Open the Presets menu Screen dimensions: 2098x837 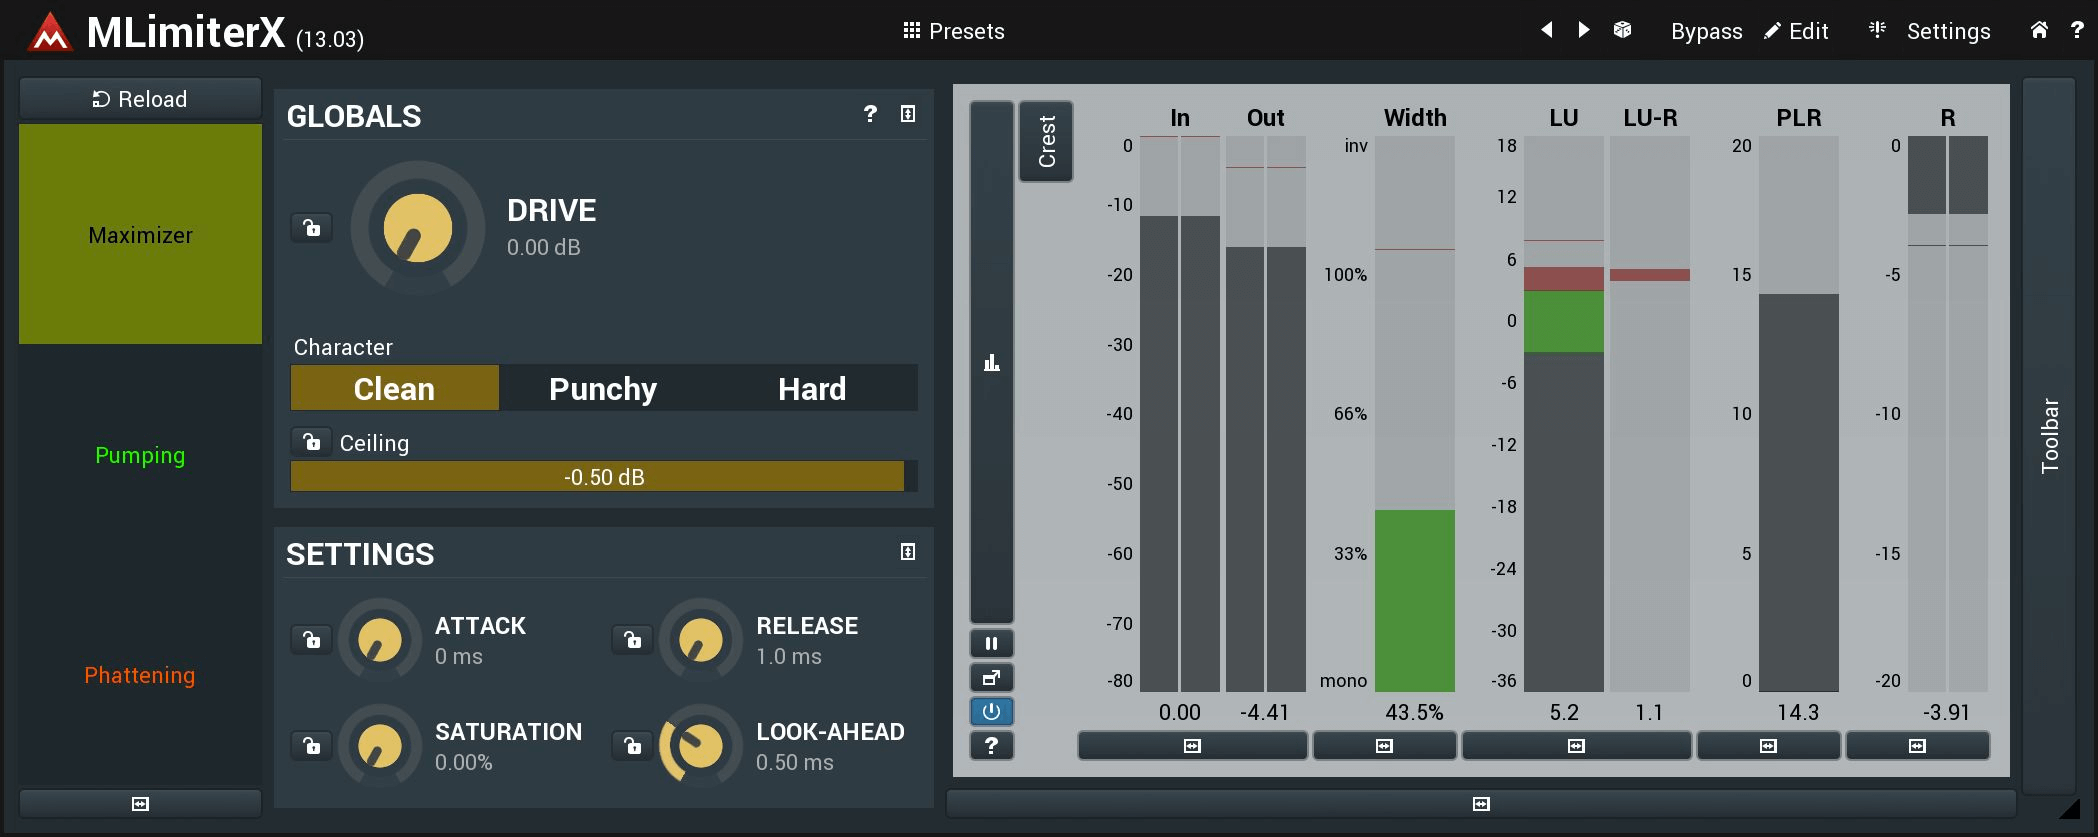pyautogui.click(x=953, y=31)
